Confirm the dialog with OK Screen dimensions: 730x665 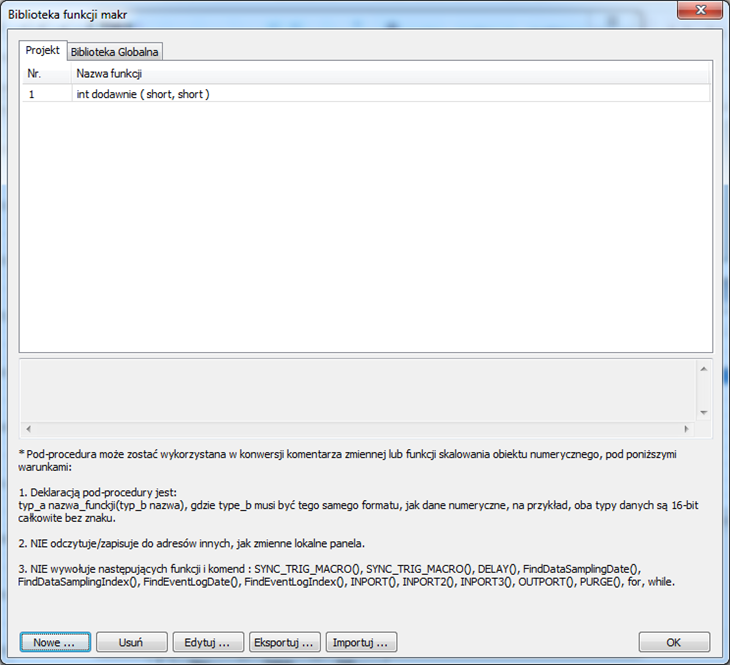pos(674,642)
